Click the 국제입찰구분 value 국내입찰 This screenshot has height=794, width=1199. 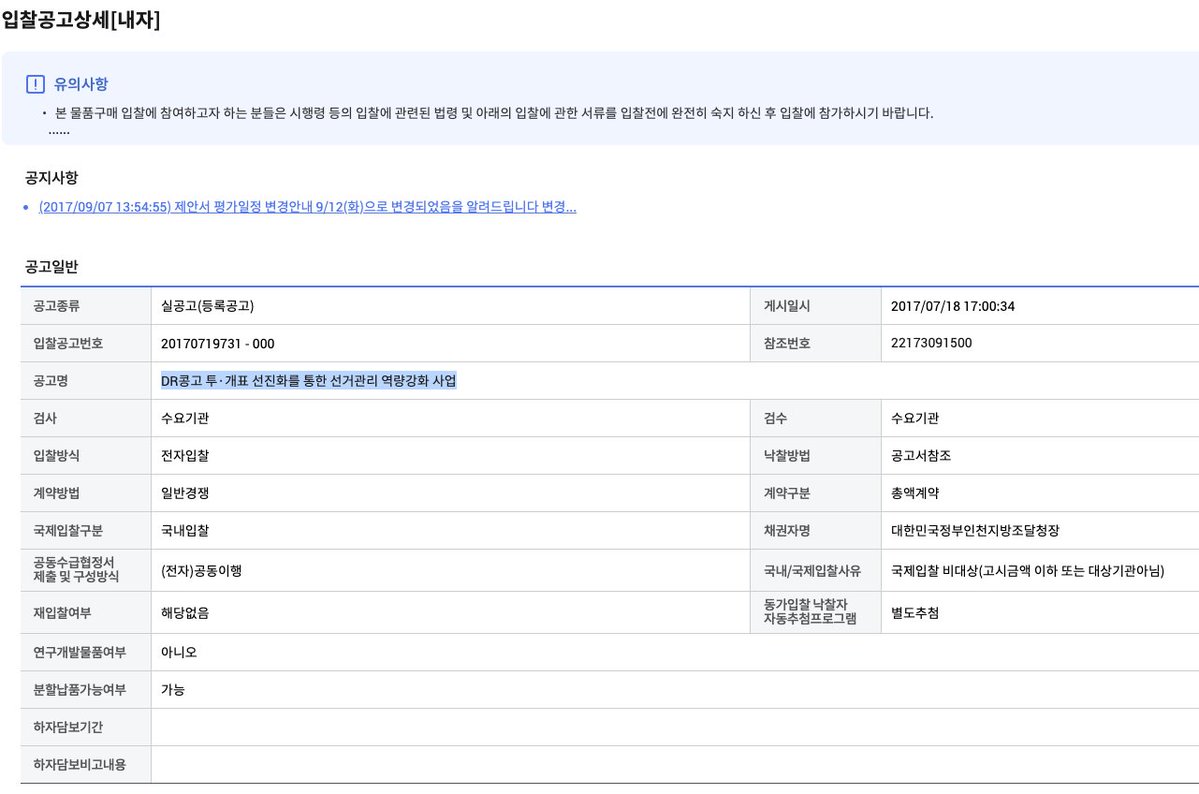(x=185, y=530)
